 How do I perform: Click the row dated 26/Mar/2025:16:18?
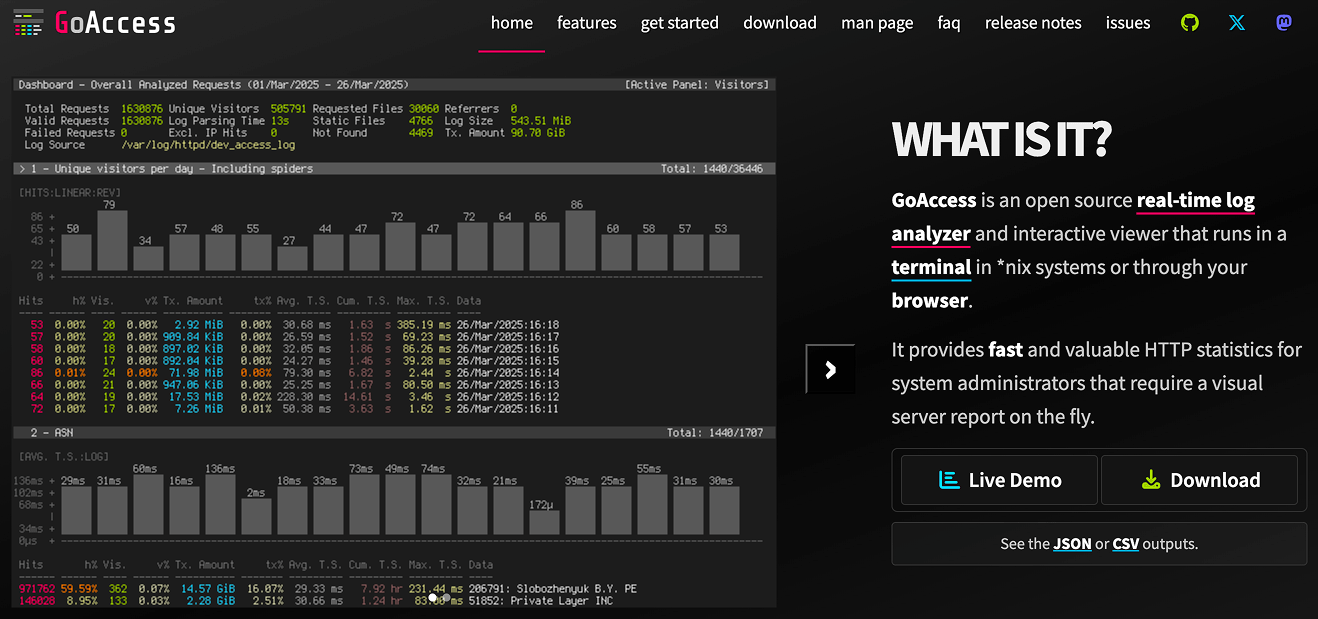click(x=290, y=325)
